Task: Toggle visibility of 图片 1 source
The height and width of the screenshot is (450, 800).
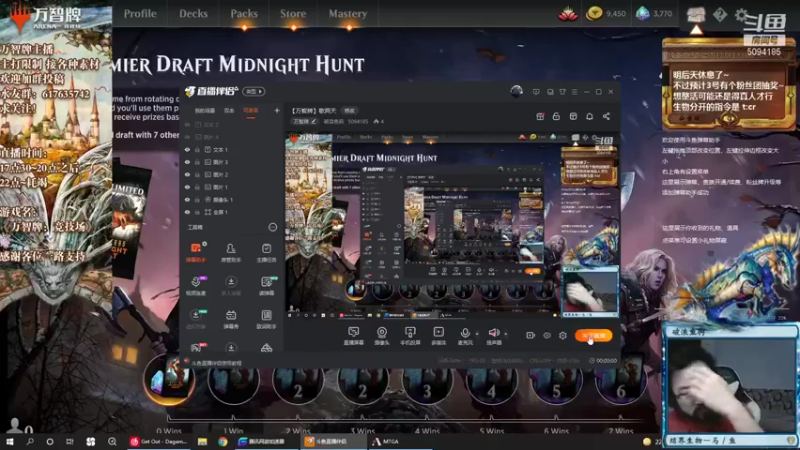Action: click(x=187, y=187)
